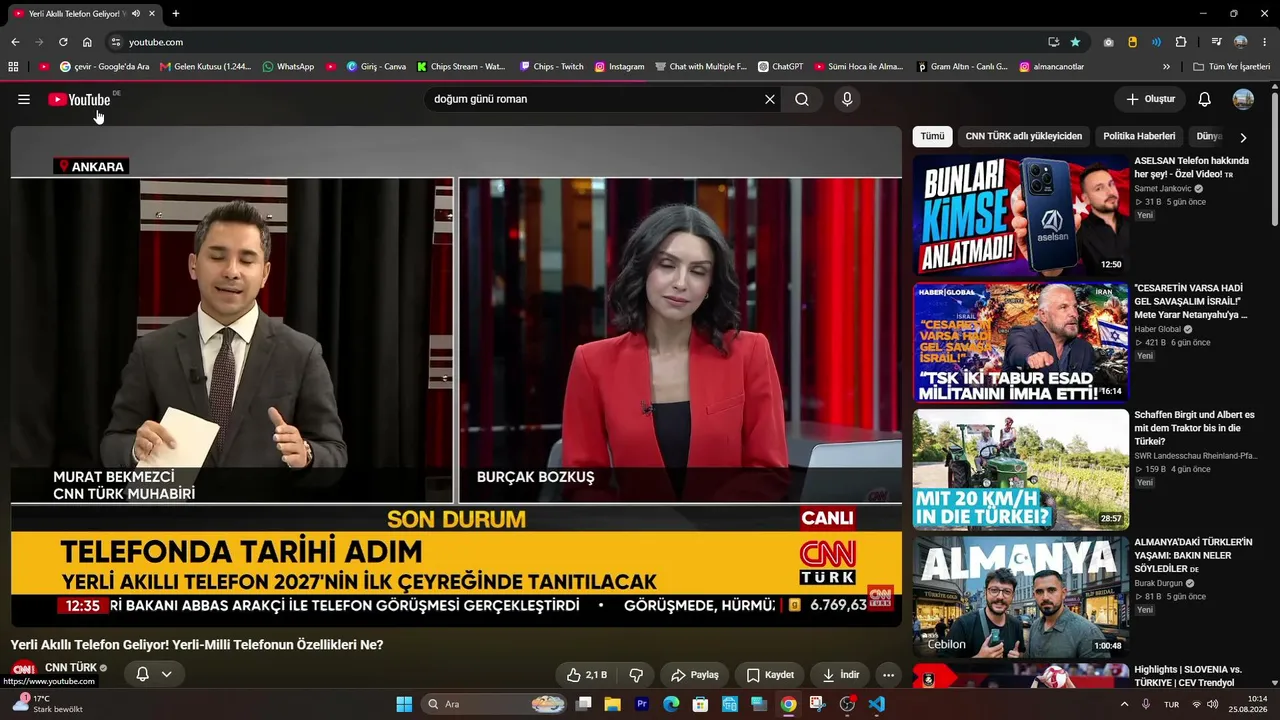Image resolution: width=1280 pixels, height=720 pixels.
Task: Toggle channel notification bell for CNN TÜRK
Action: click(142, 674)
